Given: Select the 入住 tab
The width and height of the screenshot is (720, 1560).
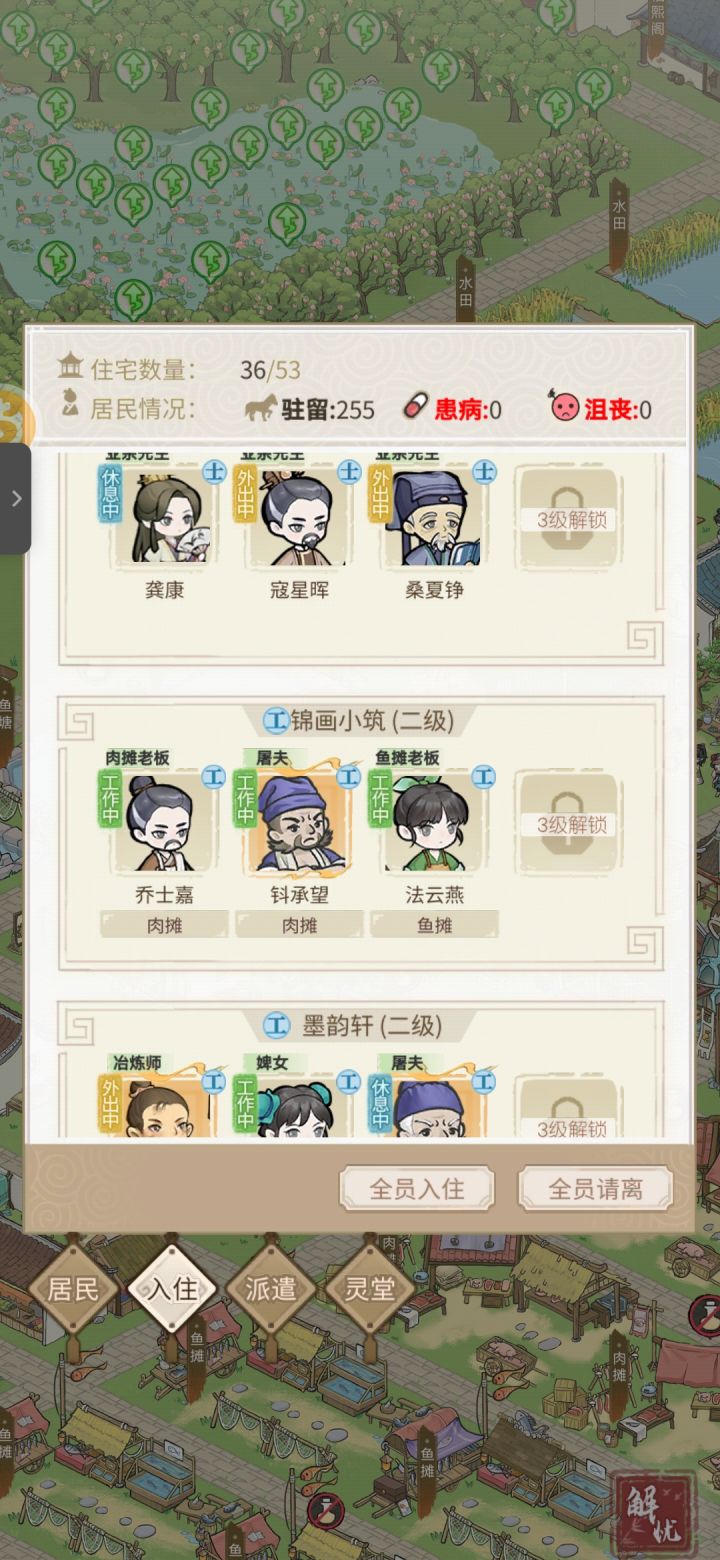Looking at the screenshot, I should [x=172, y=1288].
